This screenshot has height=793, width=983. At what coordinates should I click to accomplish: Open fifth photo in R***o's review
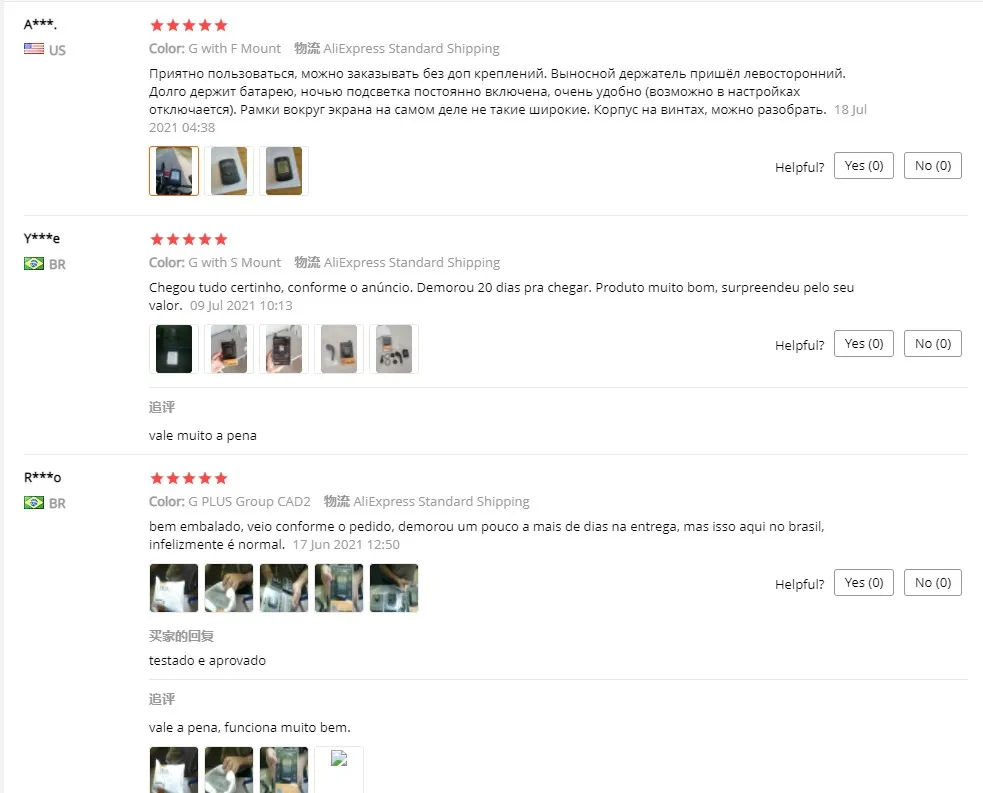(394, 588)
